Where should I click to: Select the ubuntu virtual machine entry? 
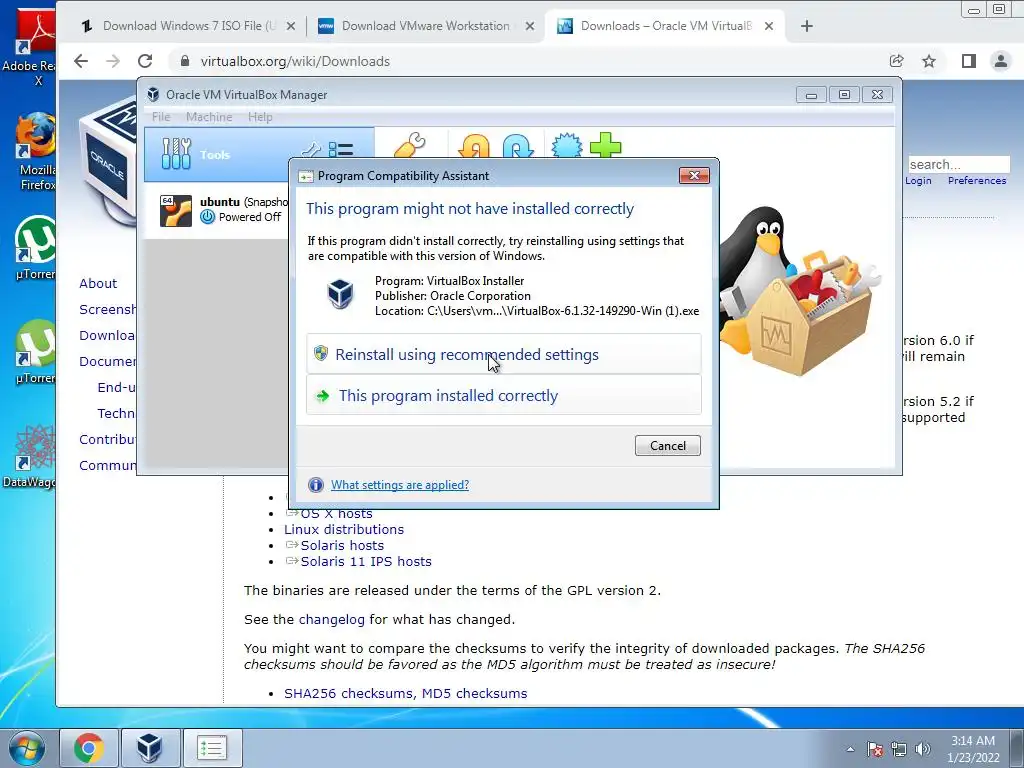point(218,210)
